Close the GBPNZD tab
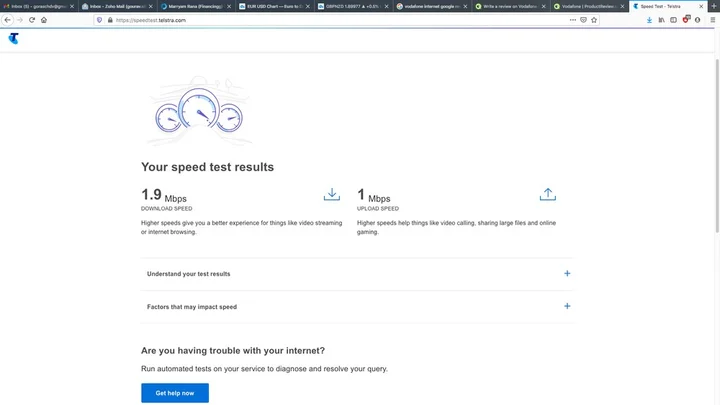The height and width of the screenshot is (405, 720). 386,6
